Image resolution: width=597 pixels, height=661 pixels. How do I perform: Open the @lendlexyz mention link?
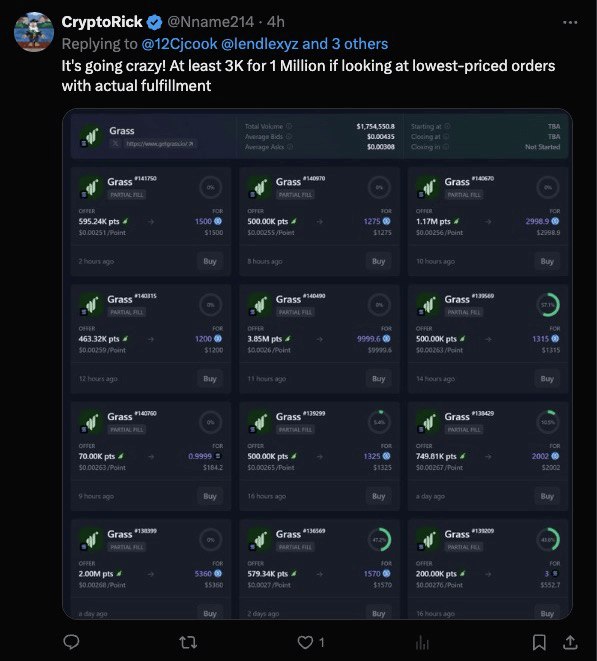(x=259, y=44)
